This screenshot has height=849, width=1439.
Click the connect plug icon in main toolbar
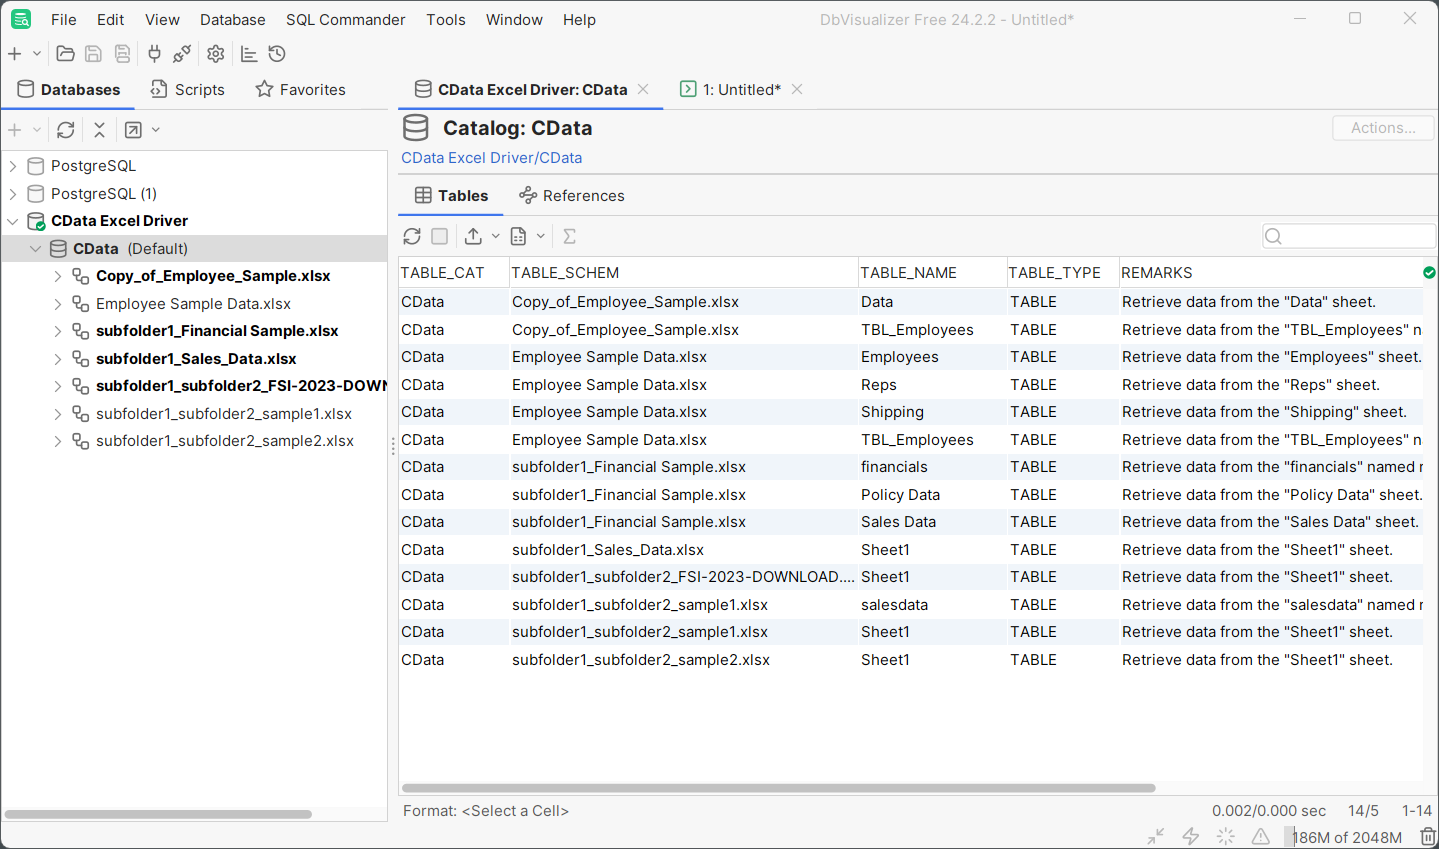pyautogui.click(x=154, y=54)
